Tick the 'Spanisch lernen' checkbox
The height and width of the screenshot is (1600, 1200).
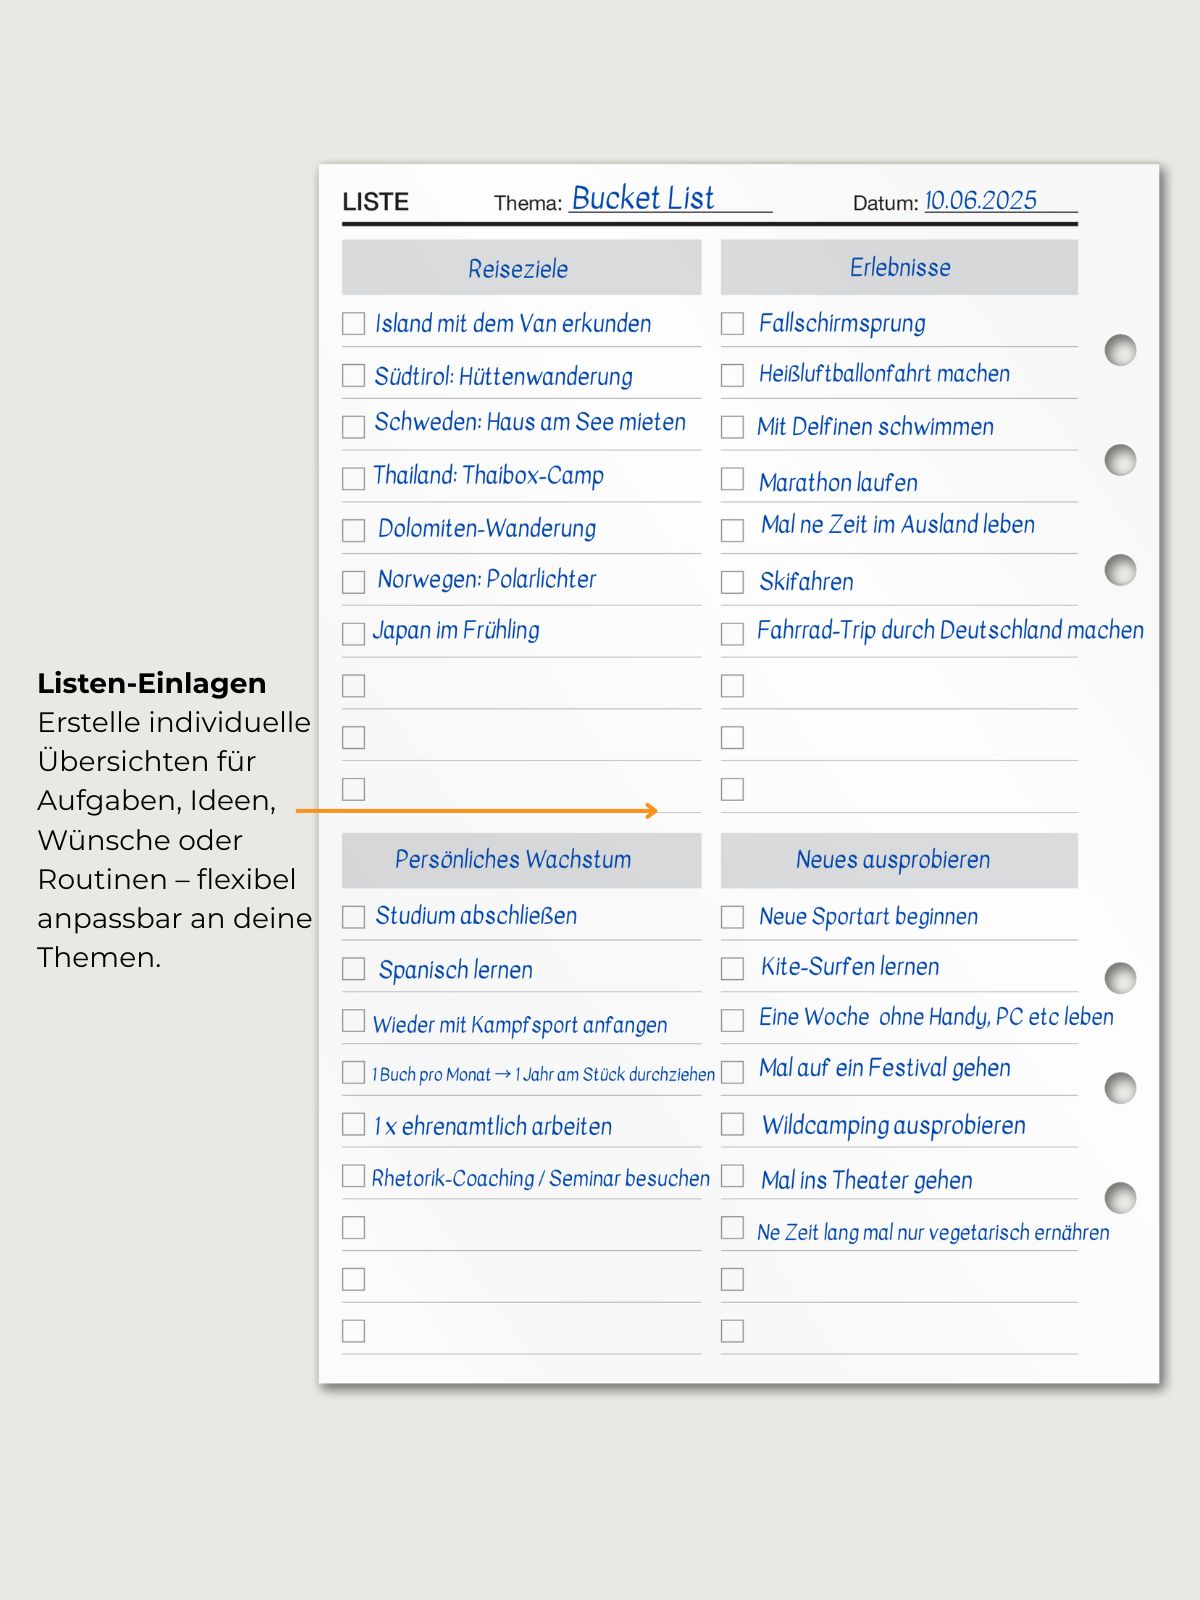click(353, 968)
